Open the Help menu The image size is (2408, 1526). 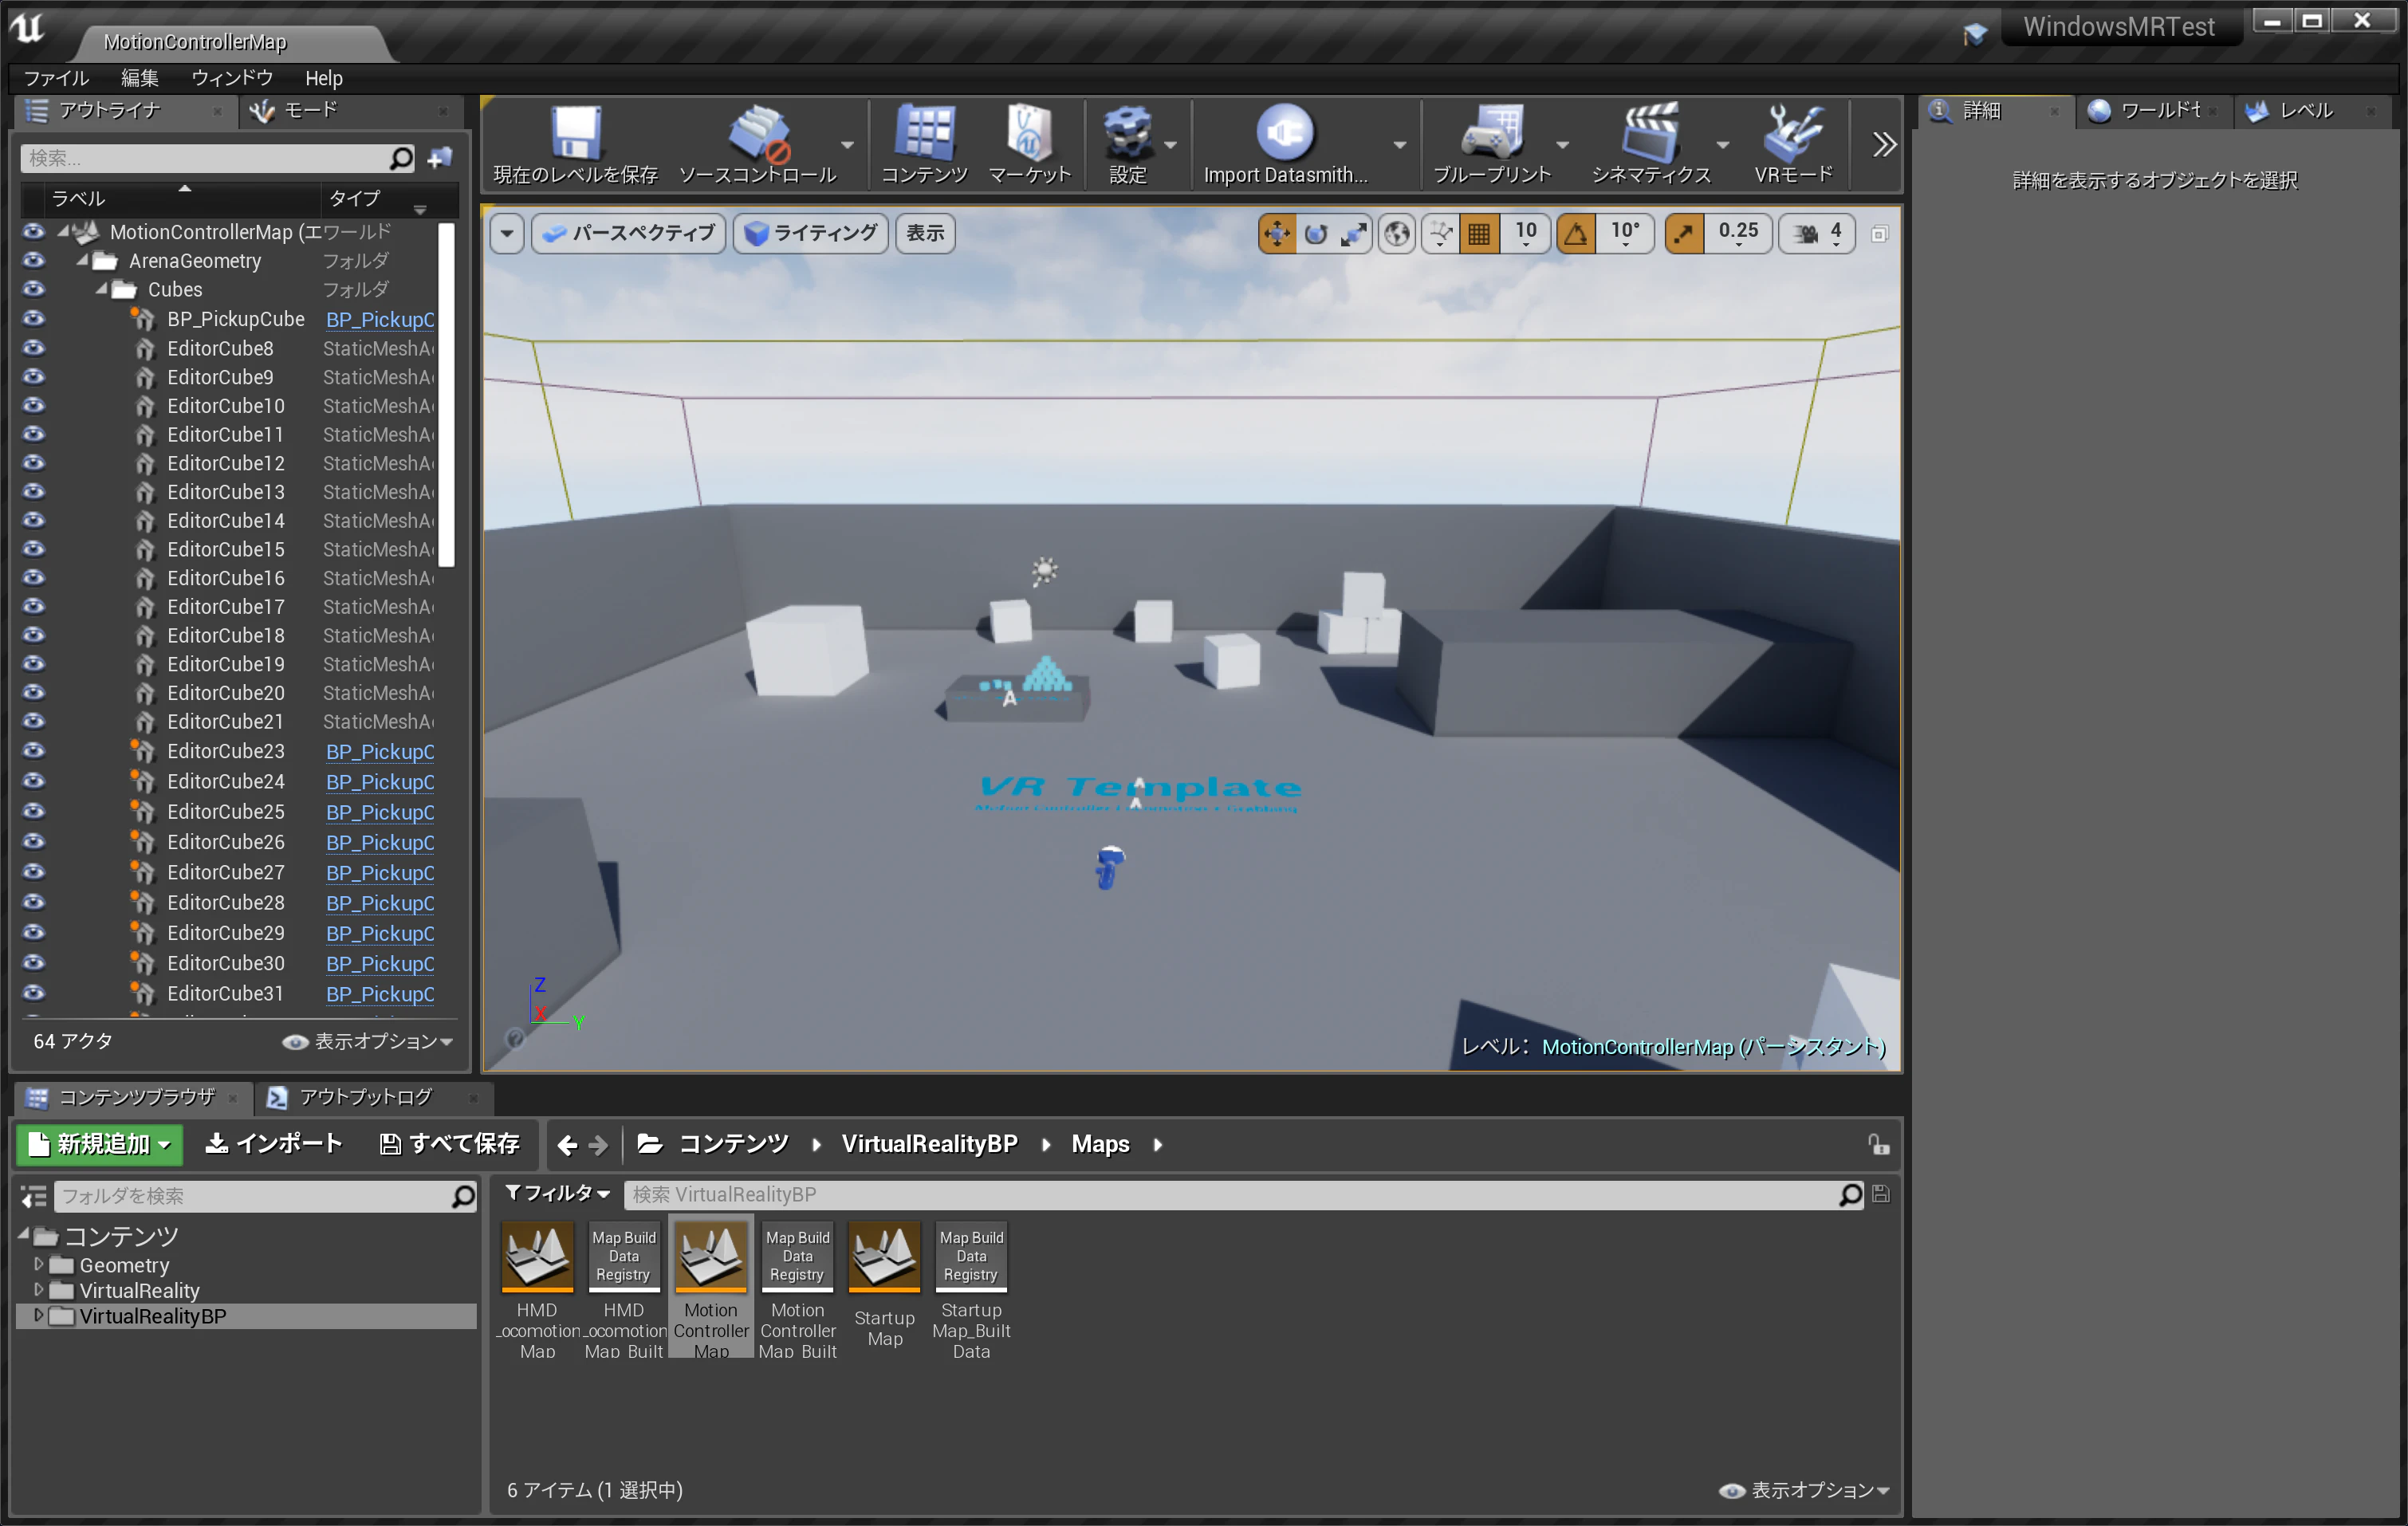point(323,78)
